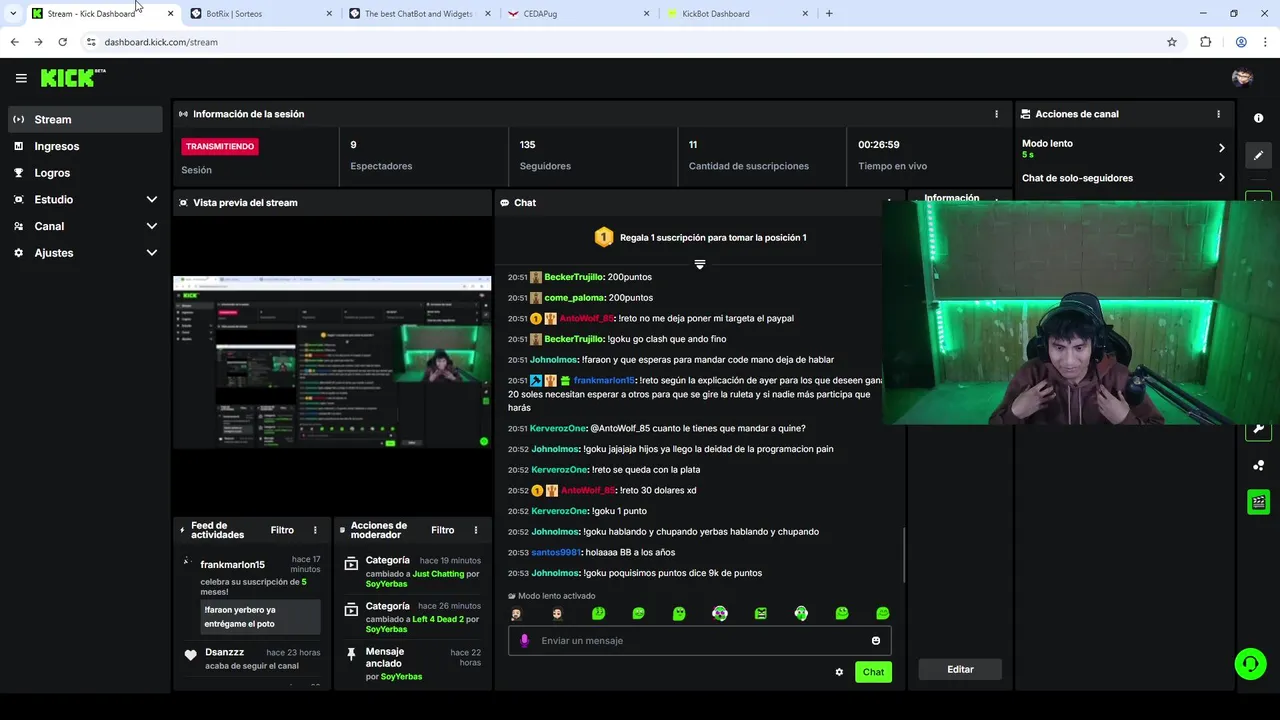
Task: Click the pencil edit icon in right rail
Action: [x=1258, y=155]
